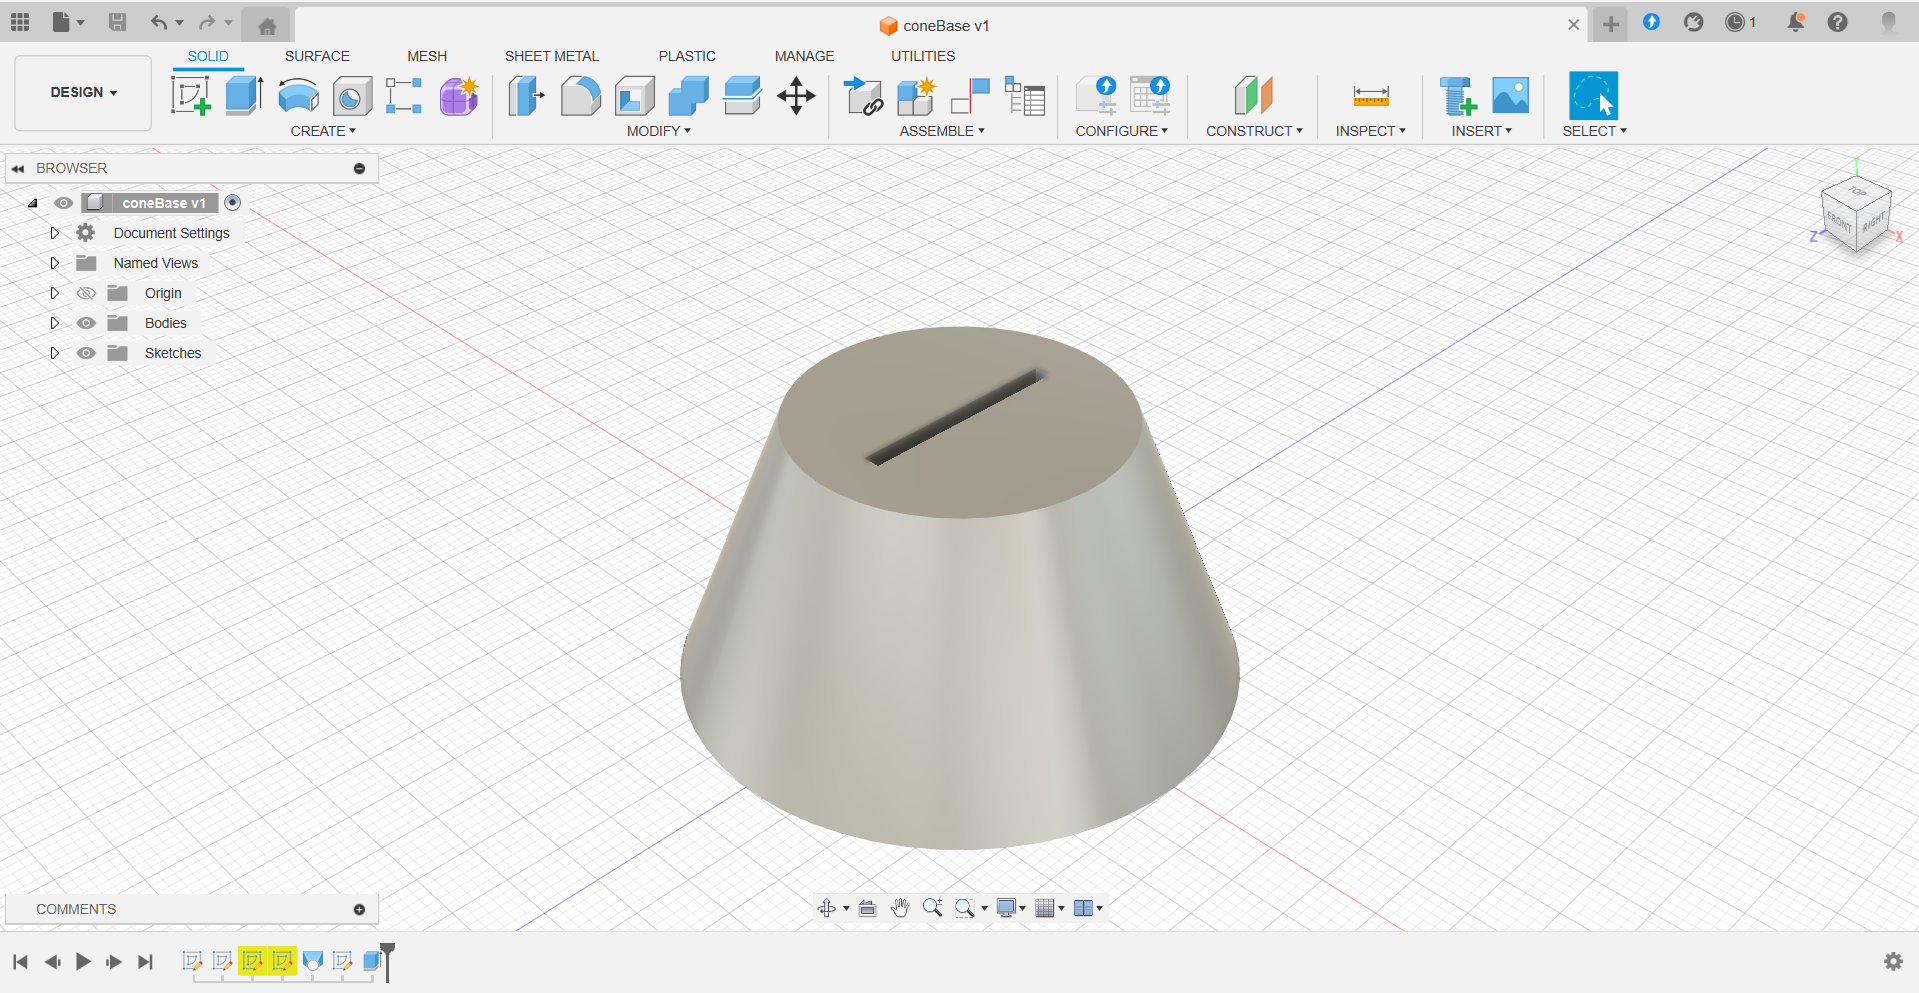This screenshot has height=993, width=1919.
Task: Show the hidden Origin folder
Action: 86,293
